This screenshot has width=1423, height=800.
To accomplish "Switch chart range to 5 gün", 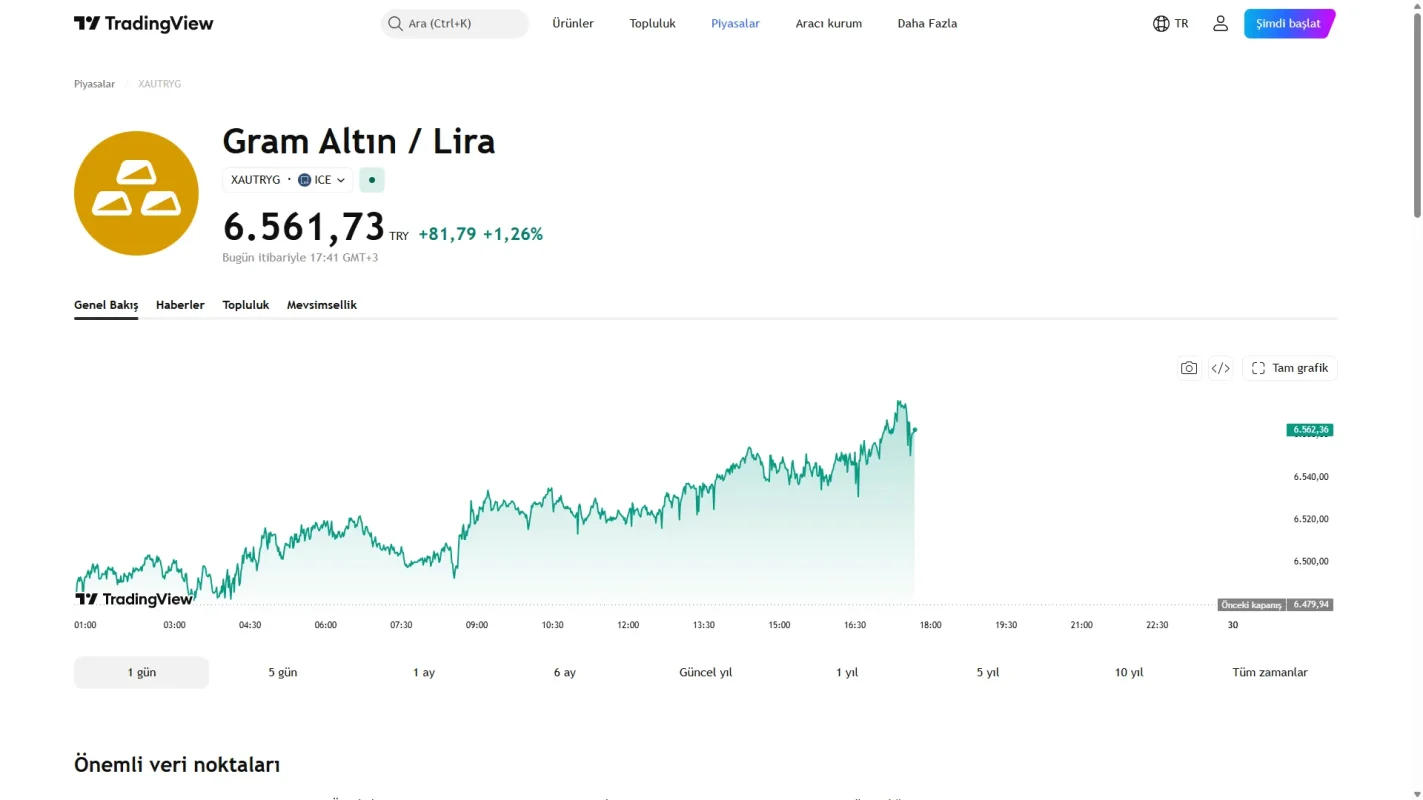I will [283, 672].
